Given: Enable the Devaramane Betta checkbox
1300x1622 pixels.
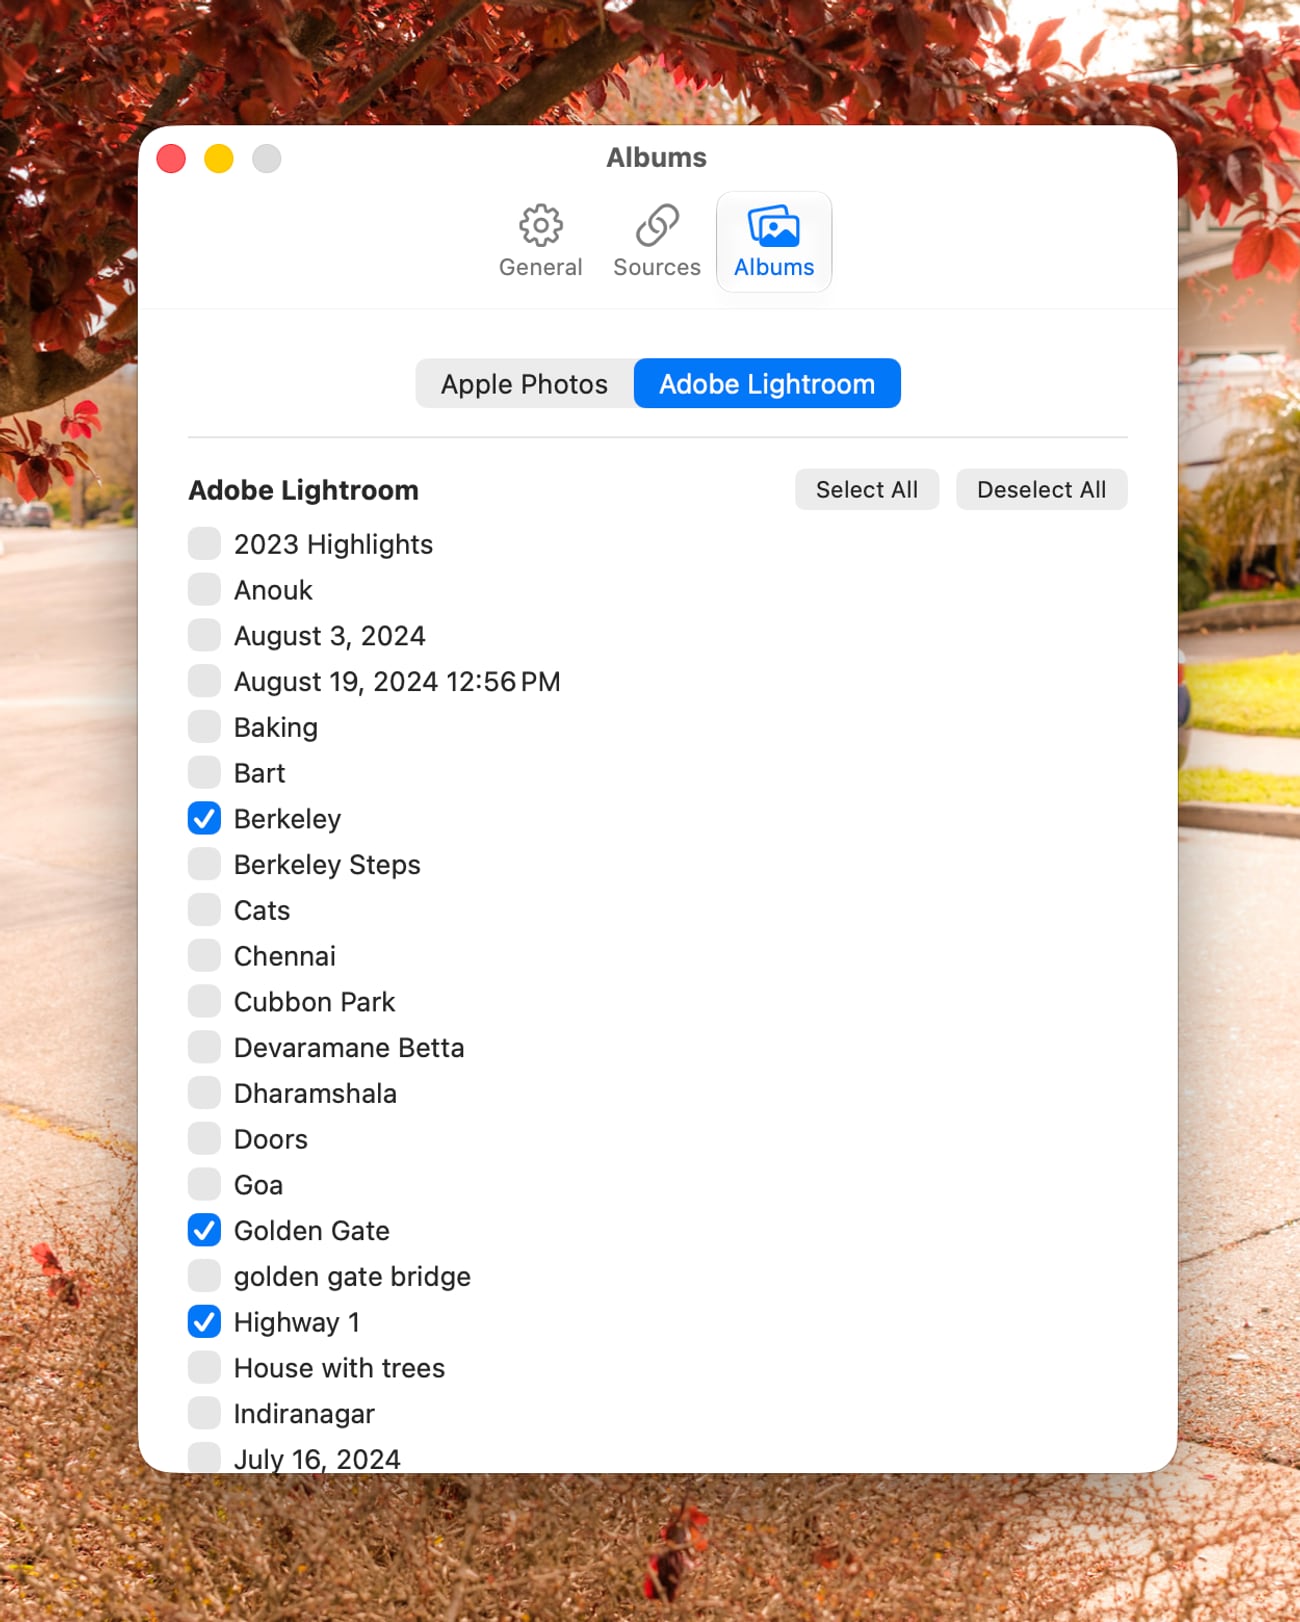Looking at the screenshot, I should (x=205, y=1048).
